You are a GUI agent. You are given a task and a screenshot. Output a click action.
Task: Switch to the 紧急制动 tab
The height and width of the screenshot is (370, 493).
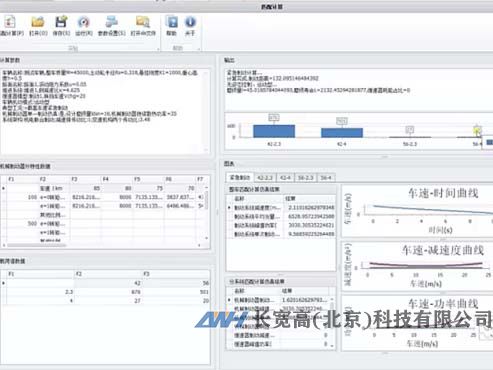point(240,178)
